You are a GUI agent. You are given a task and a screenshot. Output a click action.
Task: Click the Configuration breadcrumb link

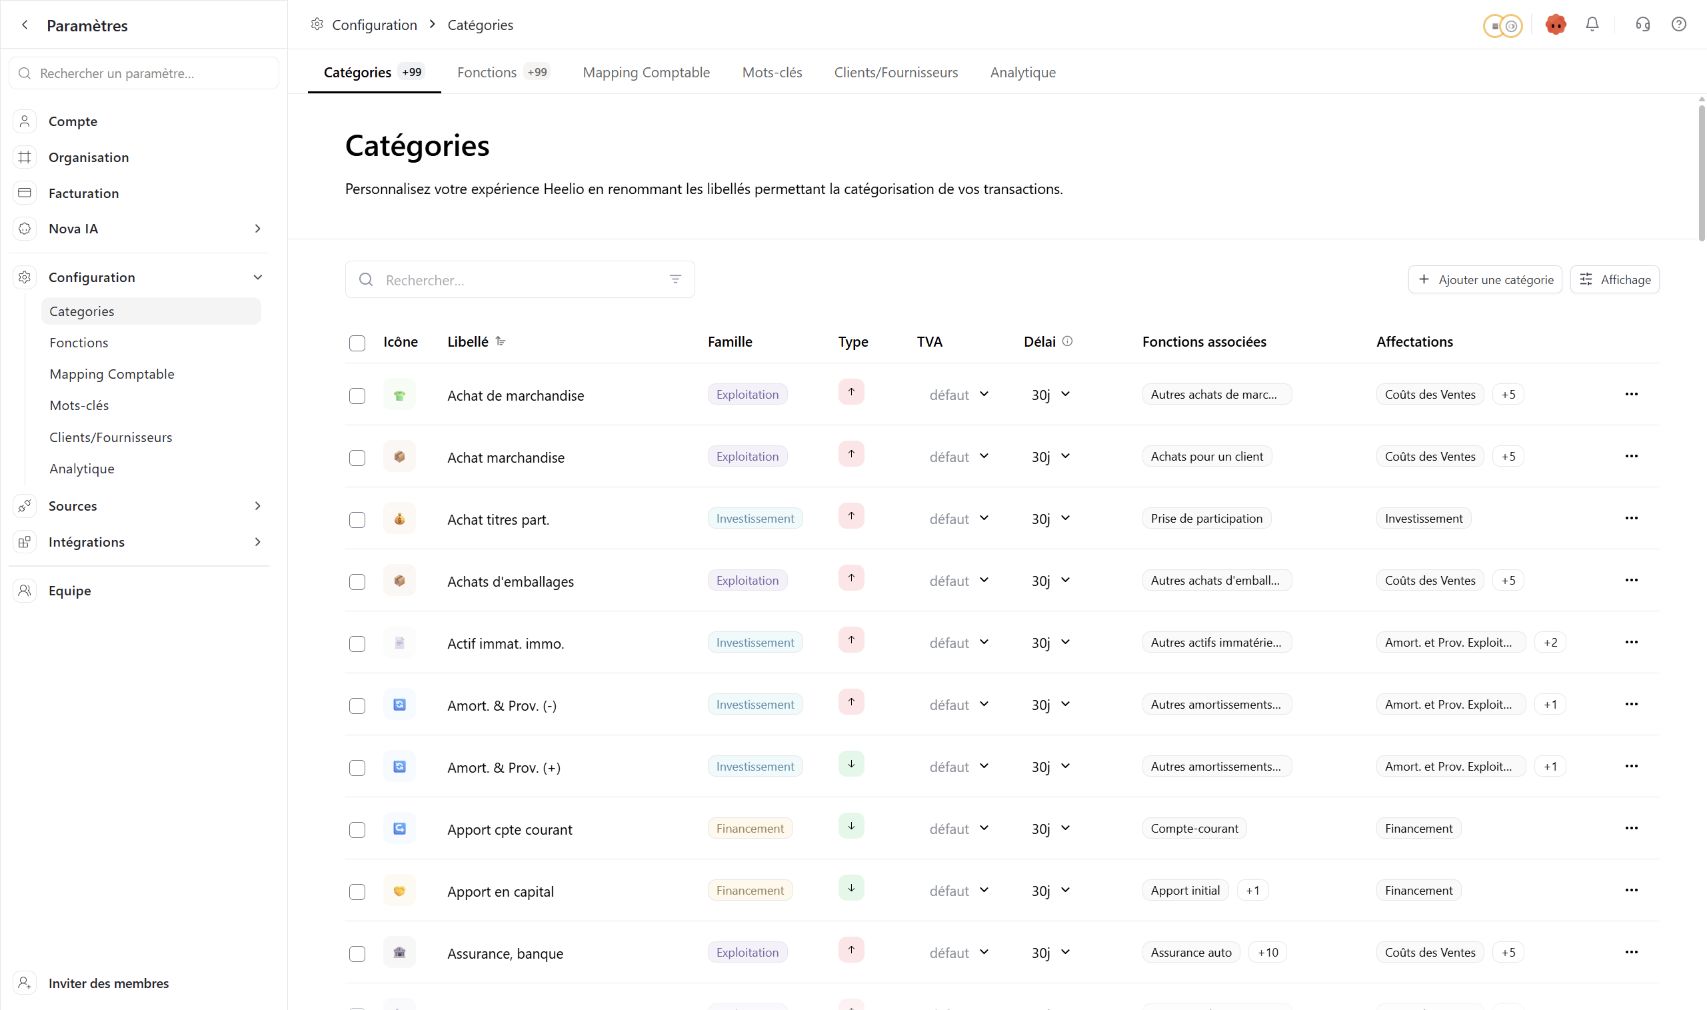374,24
